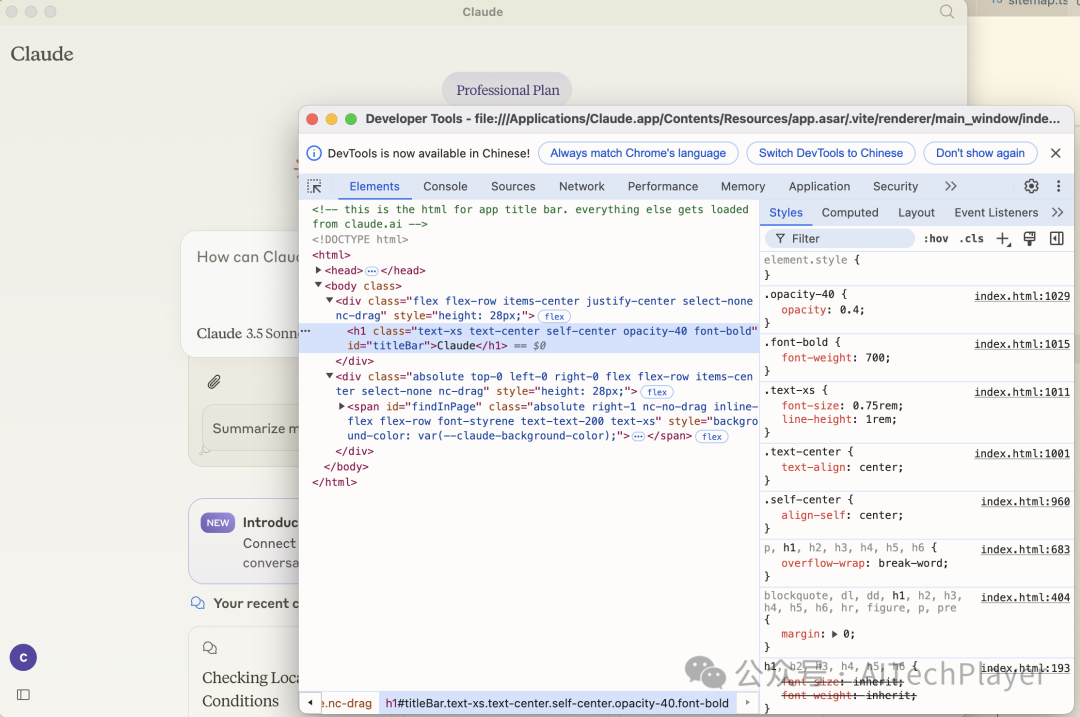
Task: Open the Security tab
Action: click(895, 186)
